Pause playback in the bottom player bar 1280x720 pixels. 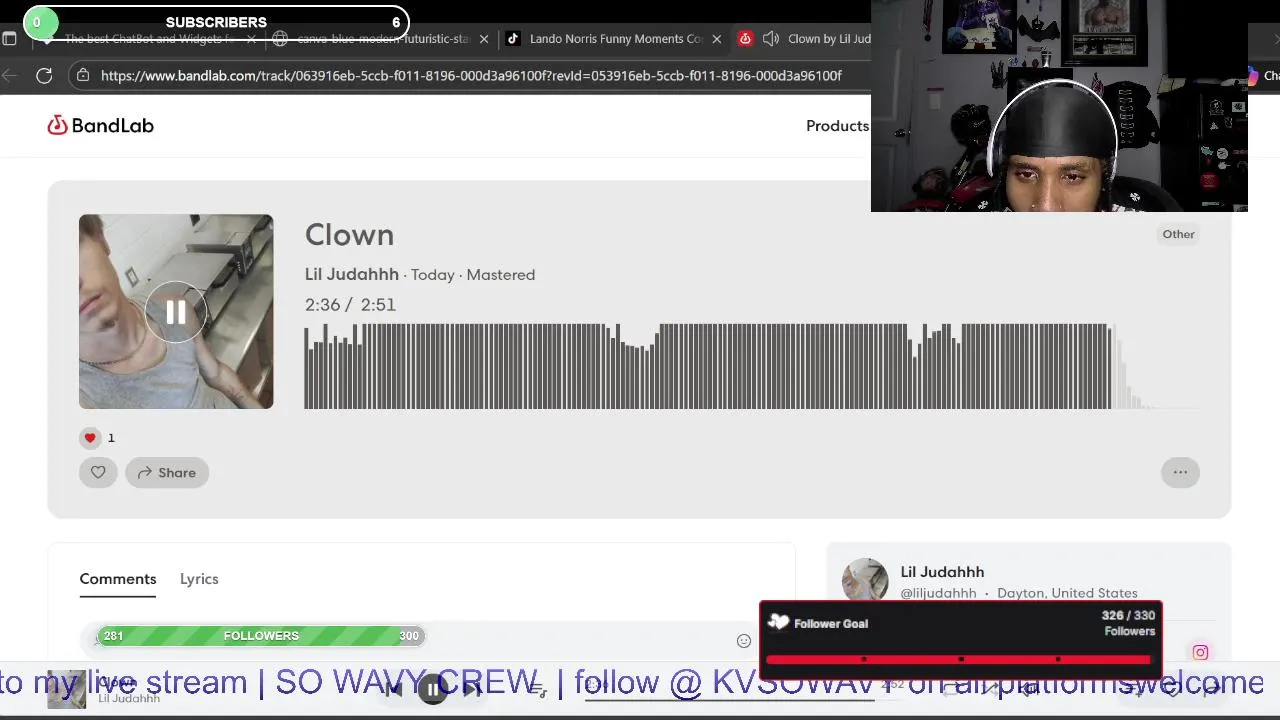432,689
